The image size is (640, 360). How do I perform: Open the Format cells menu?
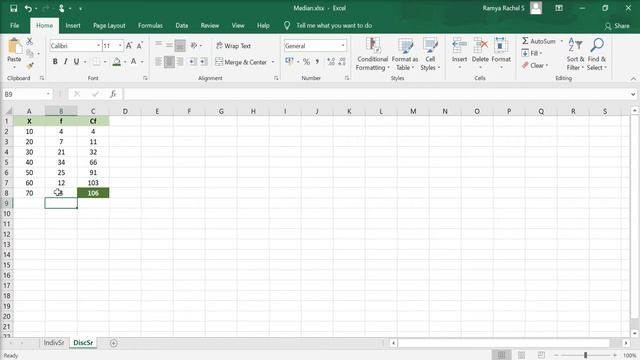click(501, 54)
